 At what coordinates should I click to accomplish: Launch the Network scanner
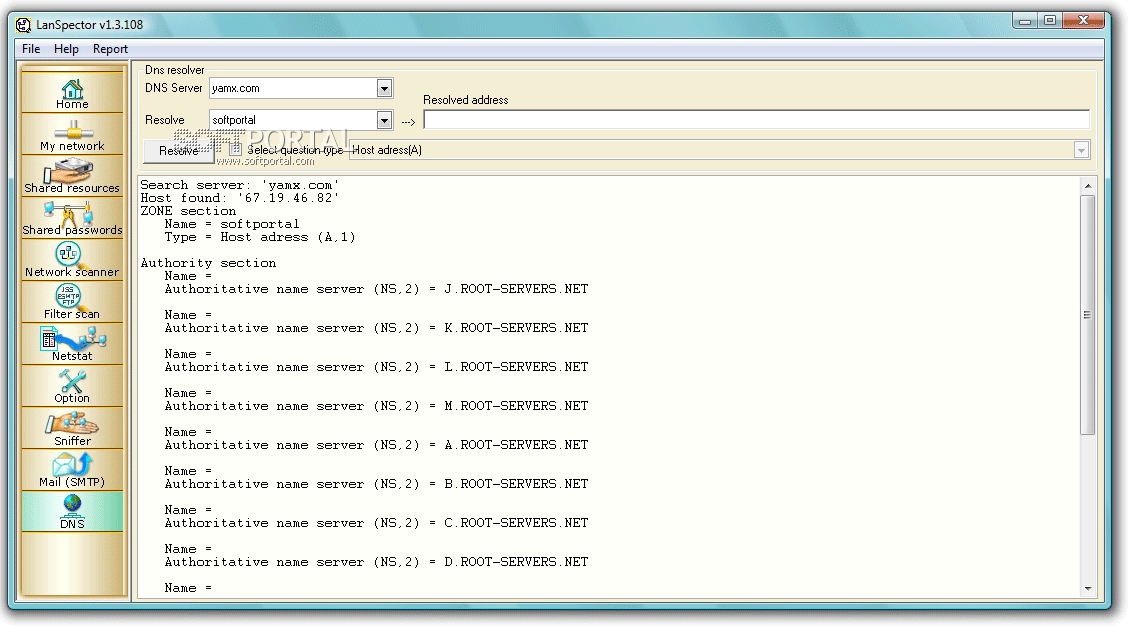coord(72,260)
